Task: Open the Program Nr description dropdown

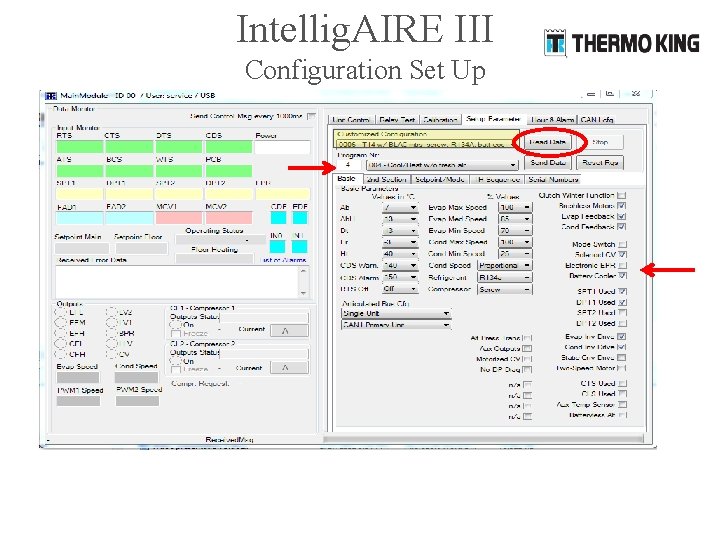Action: click(x=442, y=164)
